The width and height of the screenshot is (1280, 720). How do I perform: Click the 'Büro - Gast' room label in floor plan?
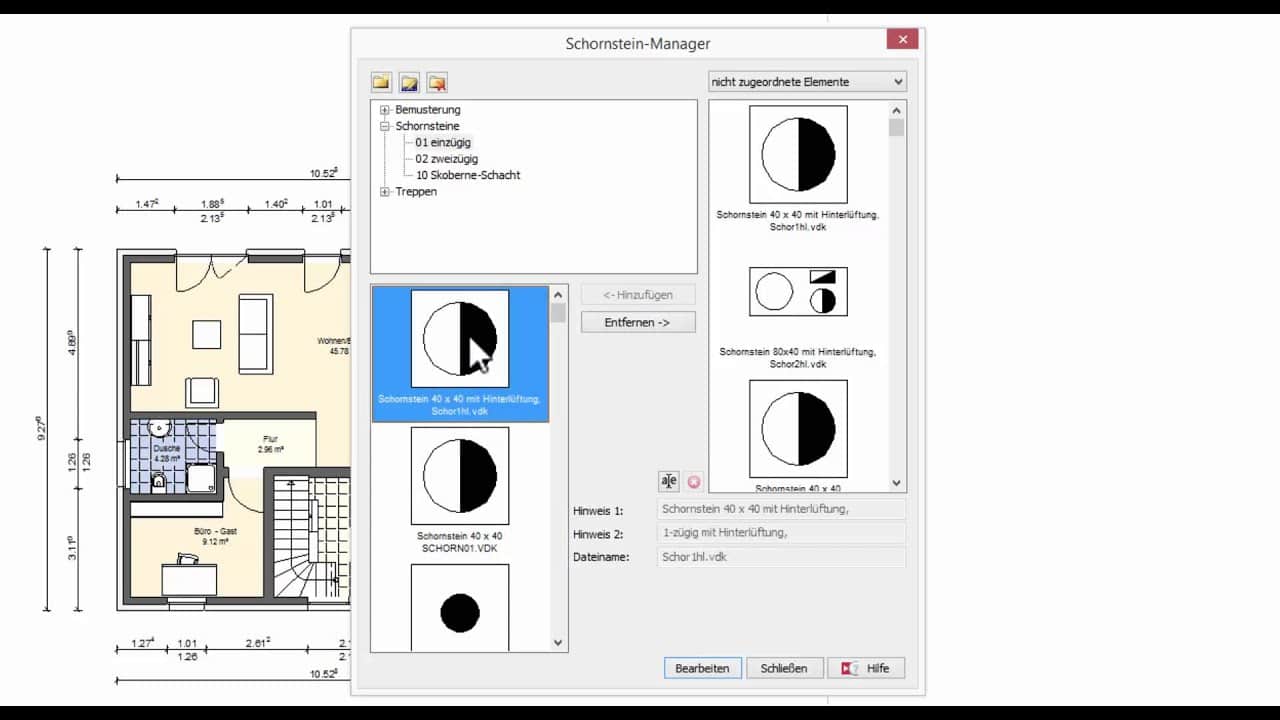(x=215, y=531)
